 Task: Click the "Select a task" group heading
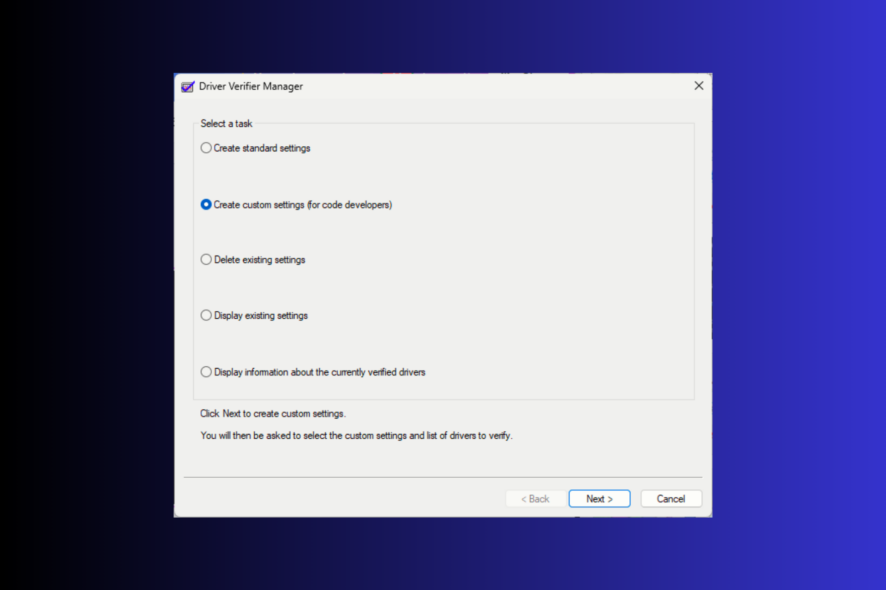[225, 123]
